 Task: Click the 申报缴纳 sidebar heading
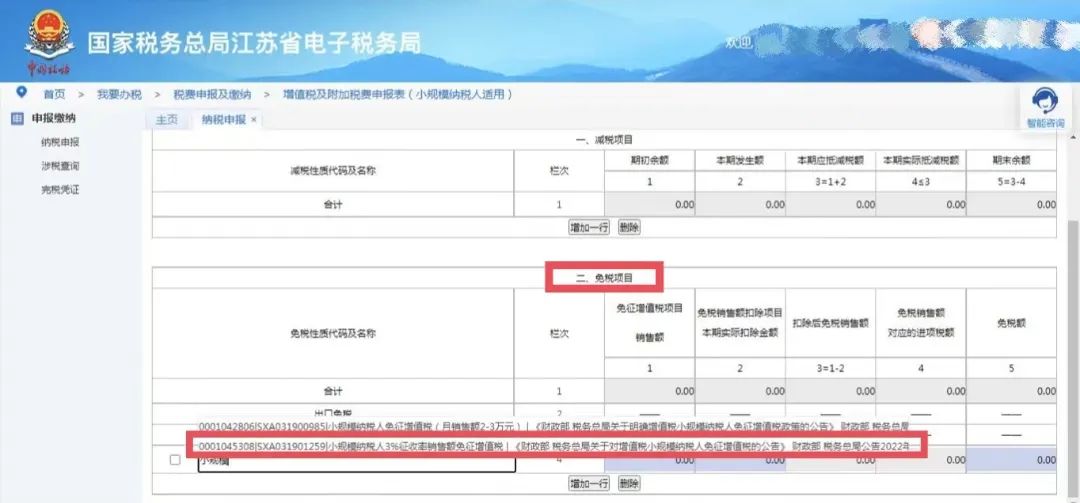(x=54, y=119)
